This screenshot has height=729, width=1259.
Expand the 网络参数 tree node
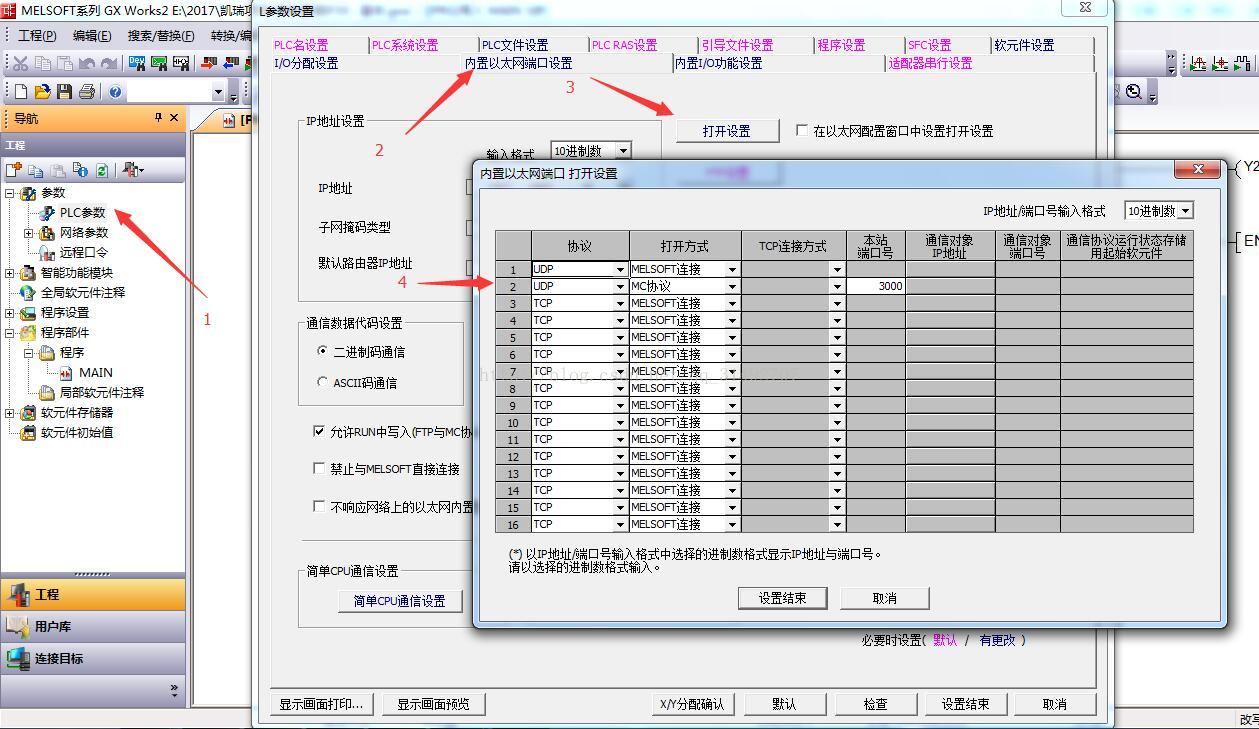29,233
